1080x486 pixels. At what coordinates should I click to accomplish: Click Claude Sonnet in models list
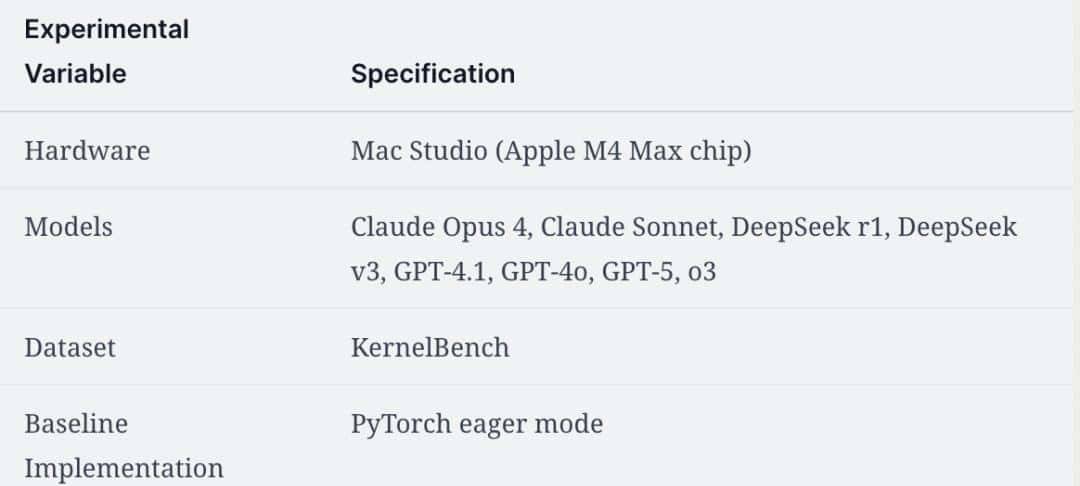(630, 227)
